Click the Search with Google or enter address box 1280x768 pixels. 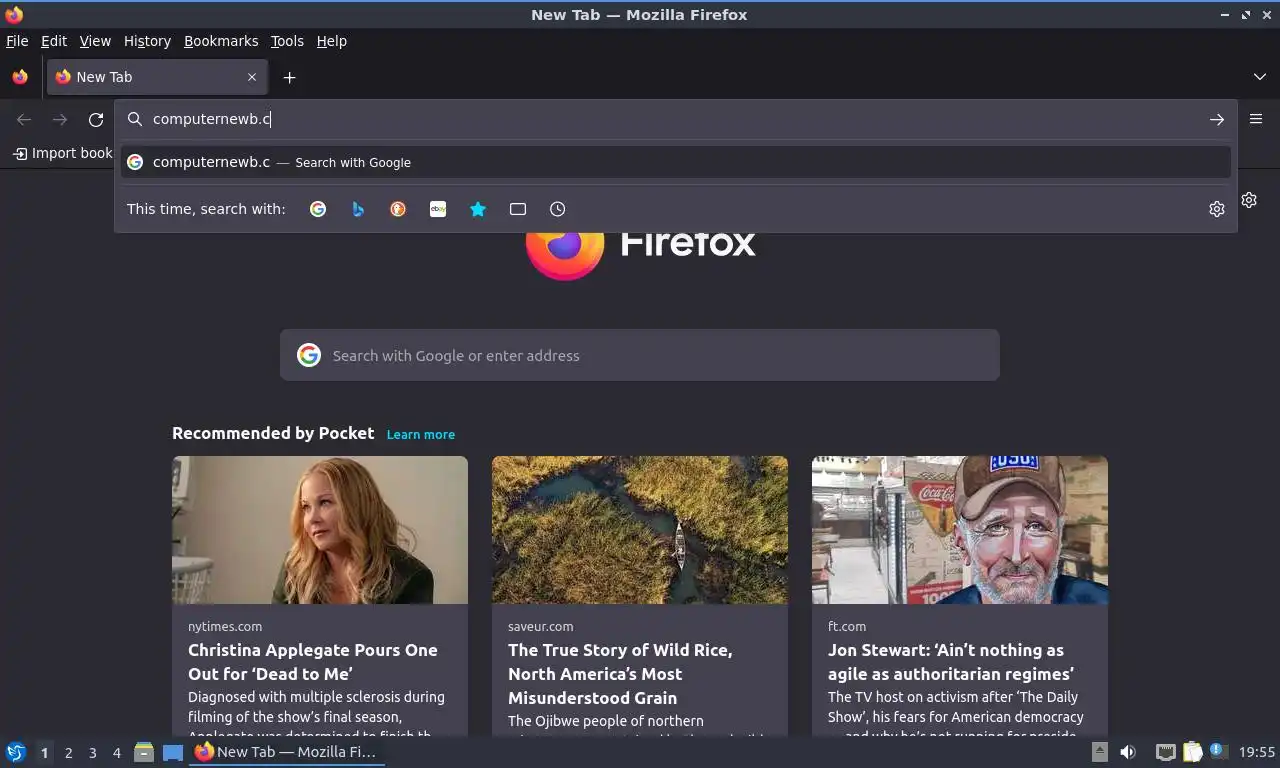(x=640, y=355)
